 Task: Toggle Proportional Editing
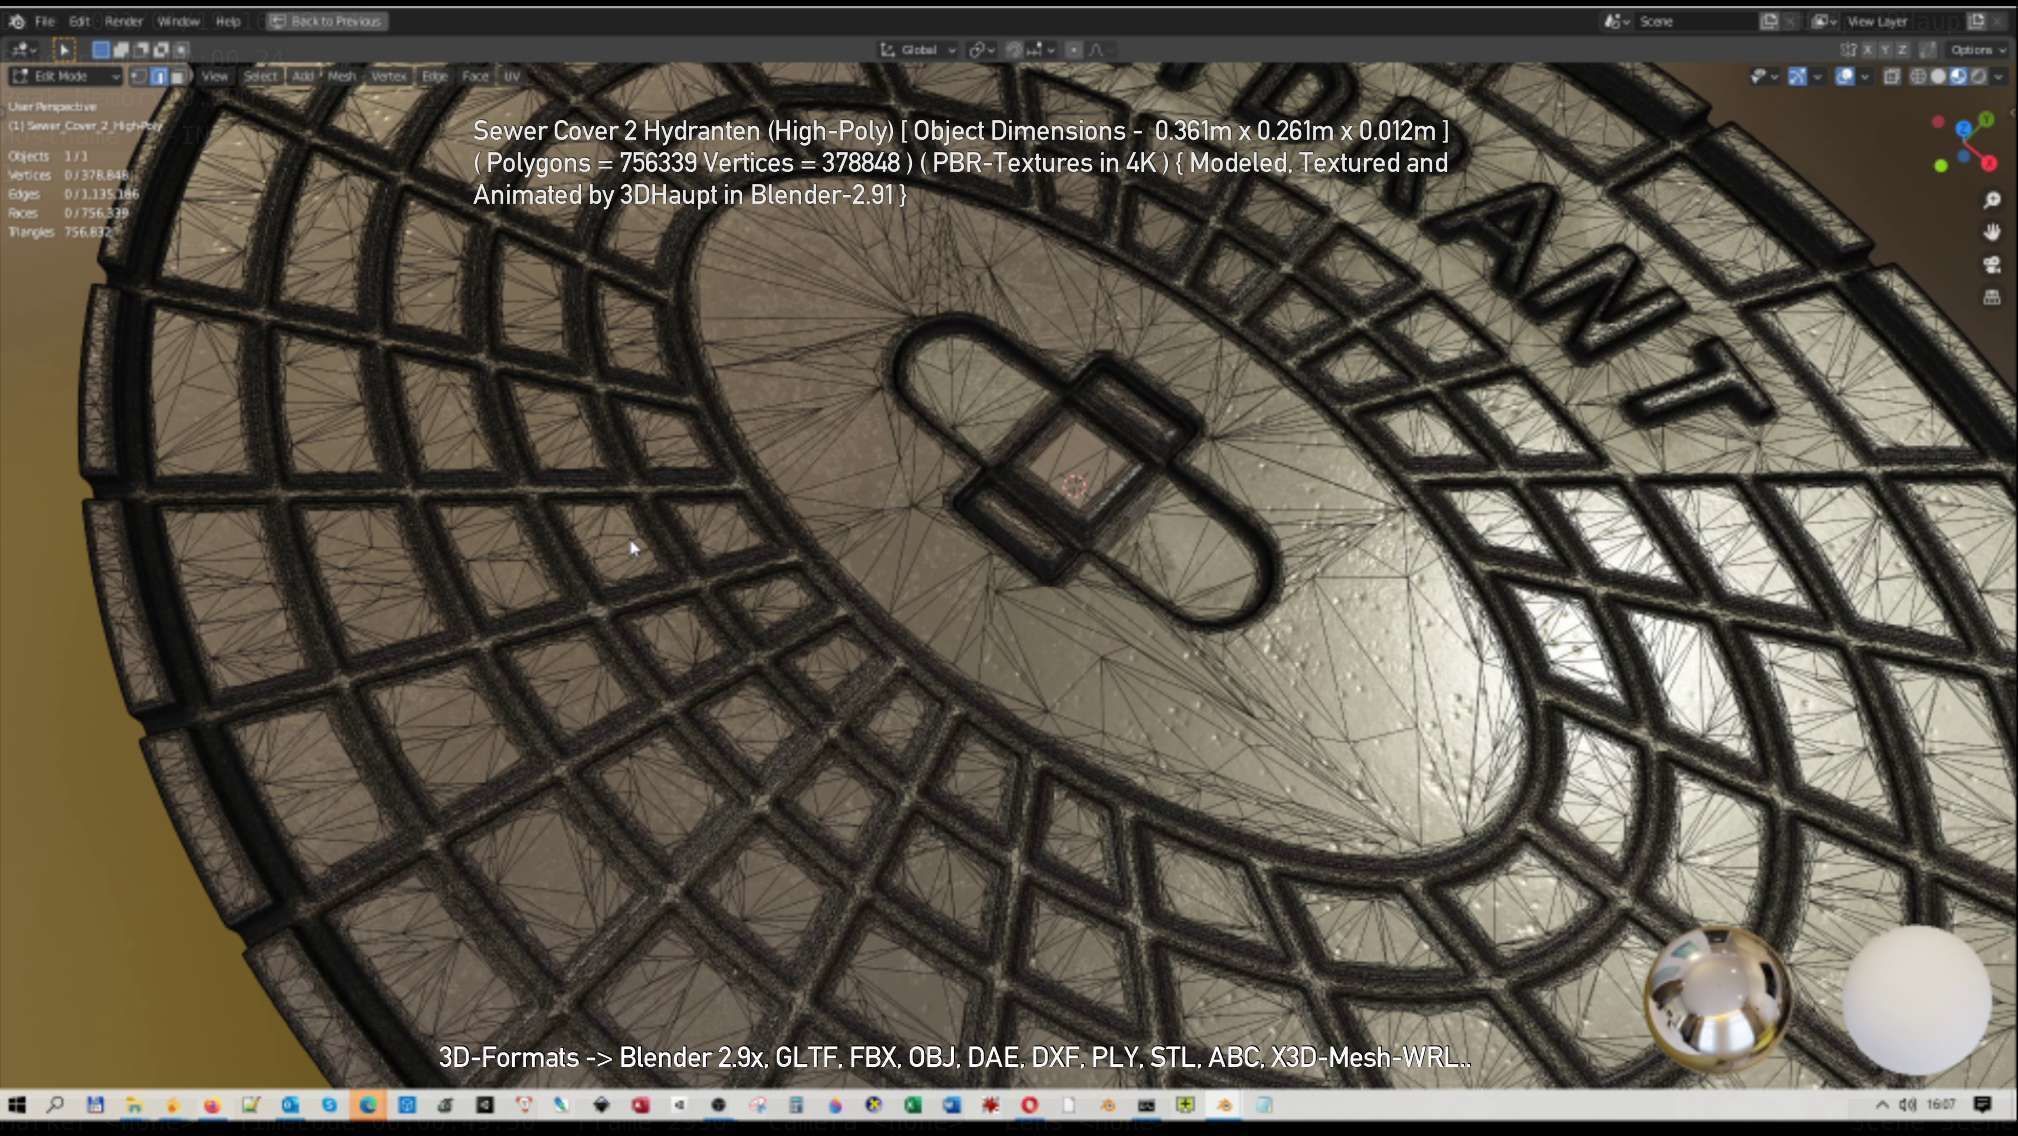tap(1074, 49)
